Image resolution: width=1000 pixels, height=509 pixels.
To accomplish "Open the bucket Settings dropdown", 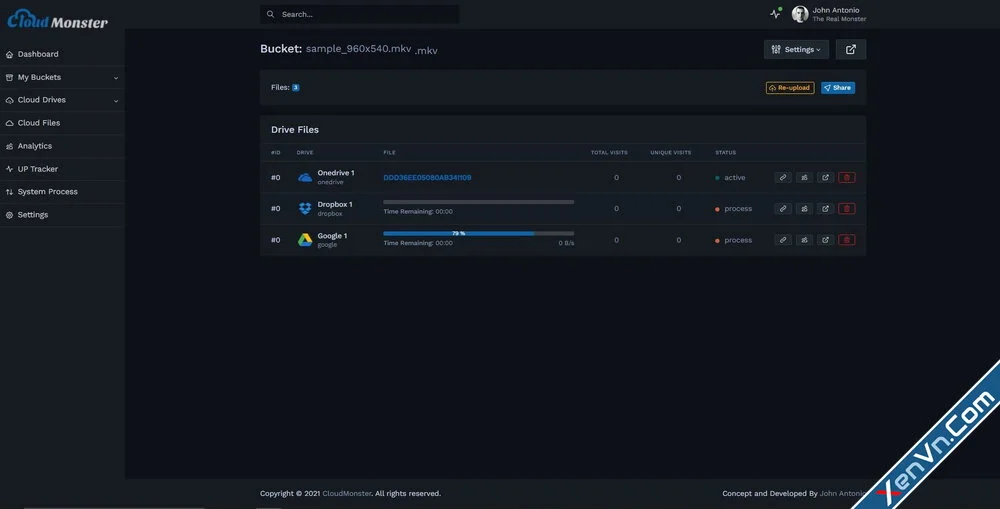I will (796, 49).
